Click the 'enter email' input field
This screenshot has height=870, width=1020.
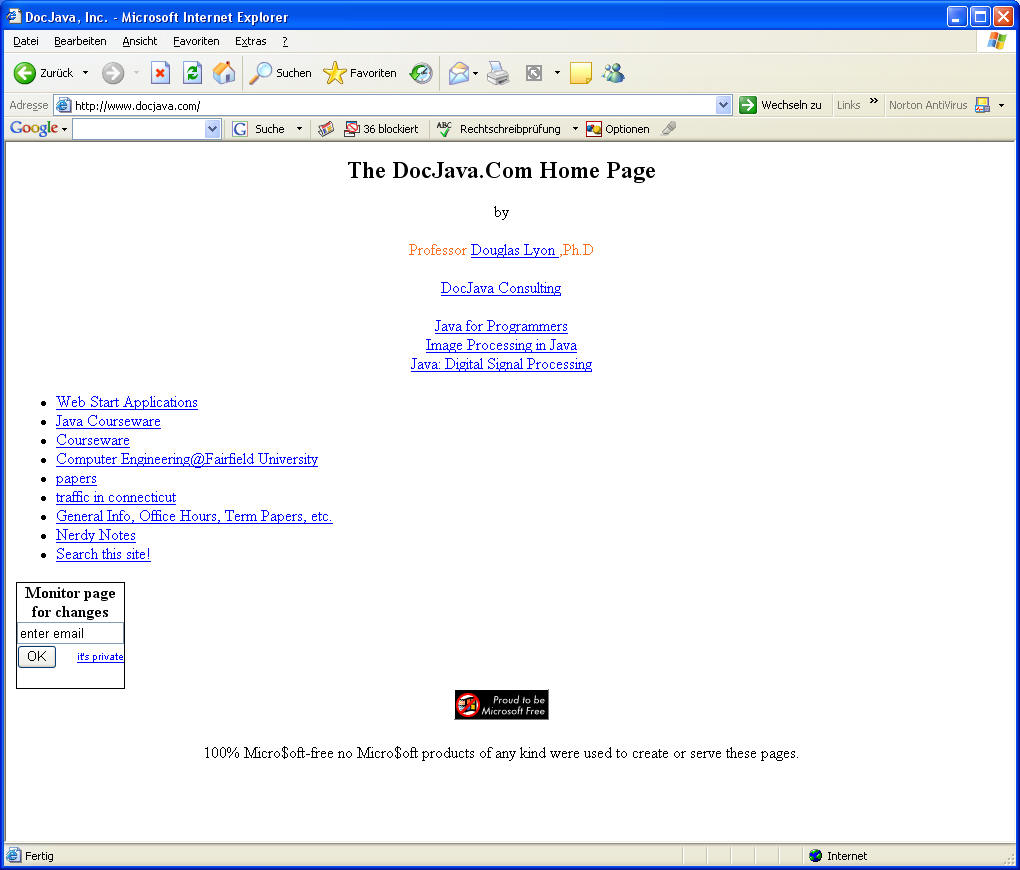point(70,633)
